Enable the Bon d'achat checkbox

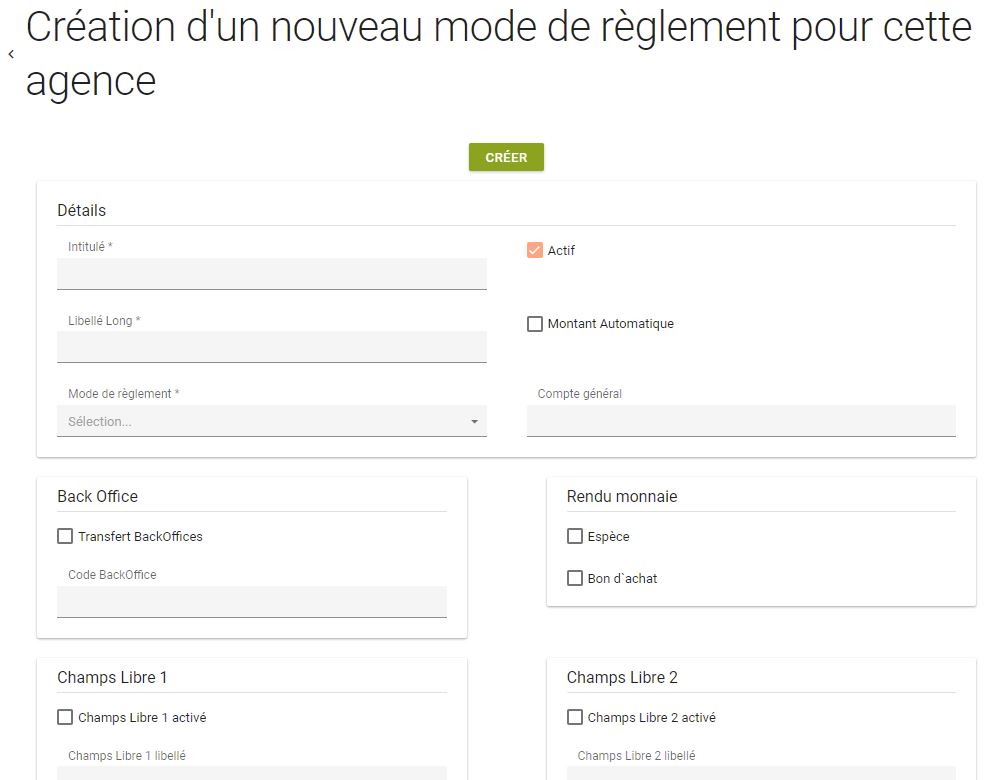pyautogui.click(x=575, y=578)
